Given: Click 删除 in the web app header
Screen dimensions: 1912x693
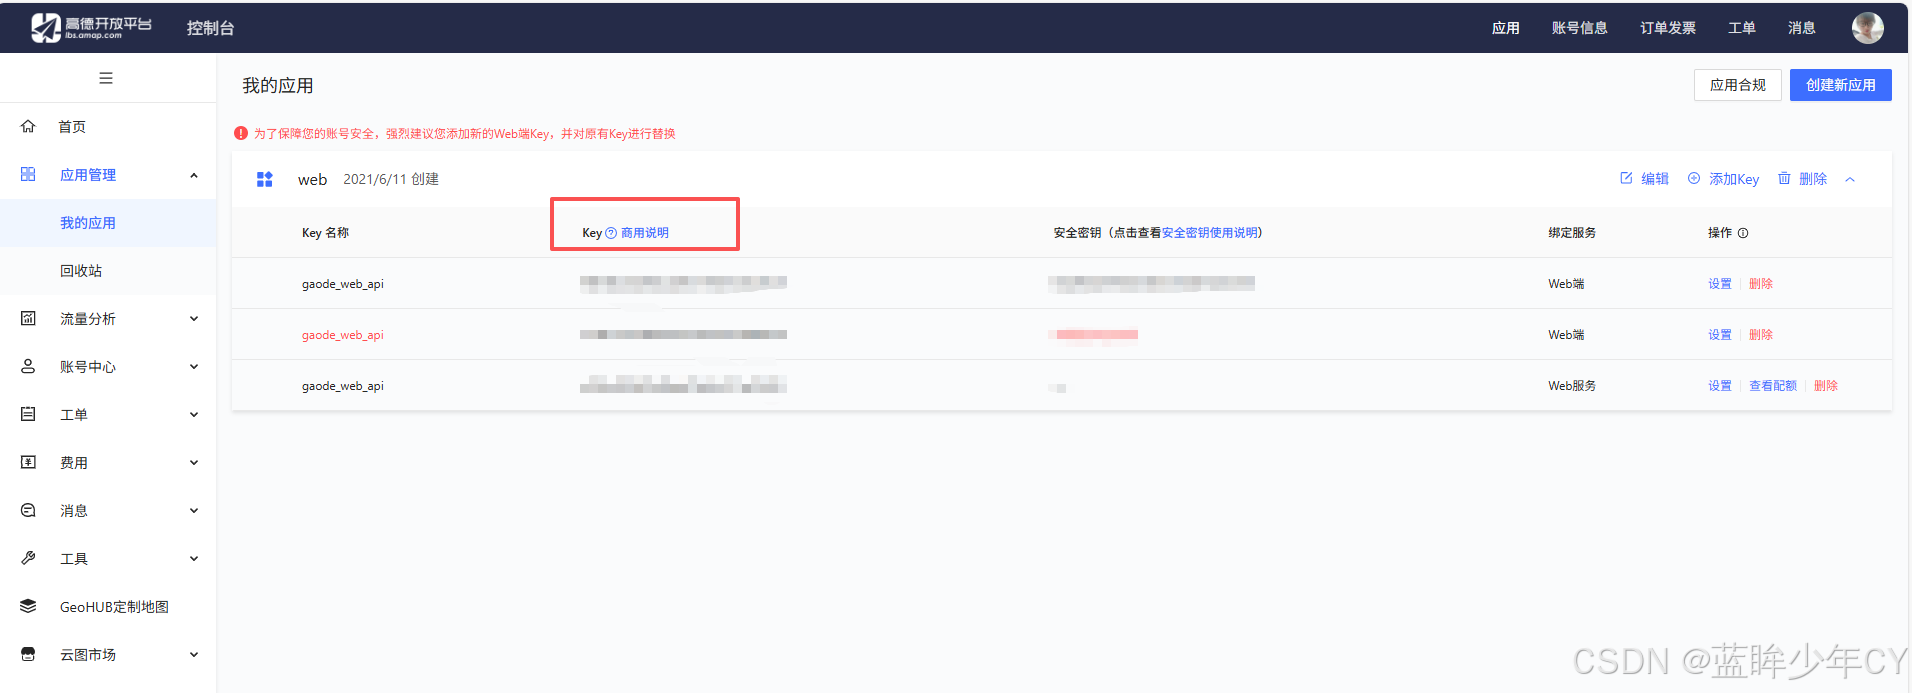Looking at the screenshot, I should point(1812,179).
